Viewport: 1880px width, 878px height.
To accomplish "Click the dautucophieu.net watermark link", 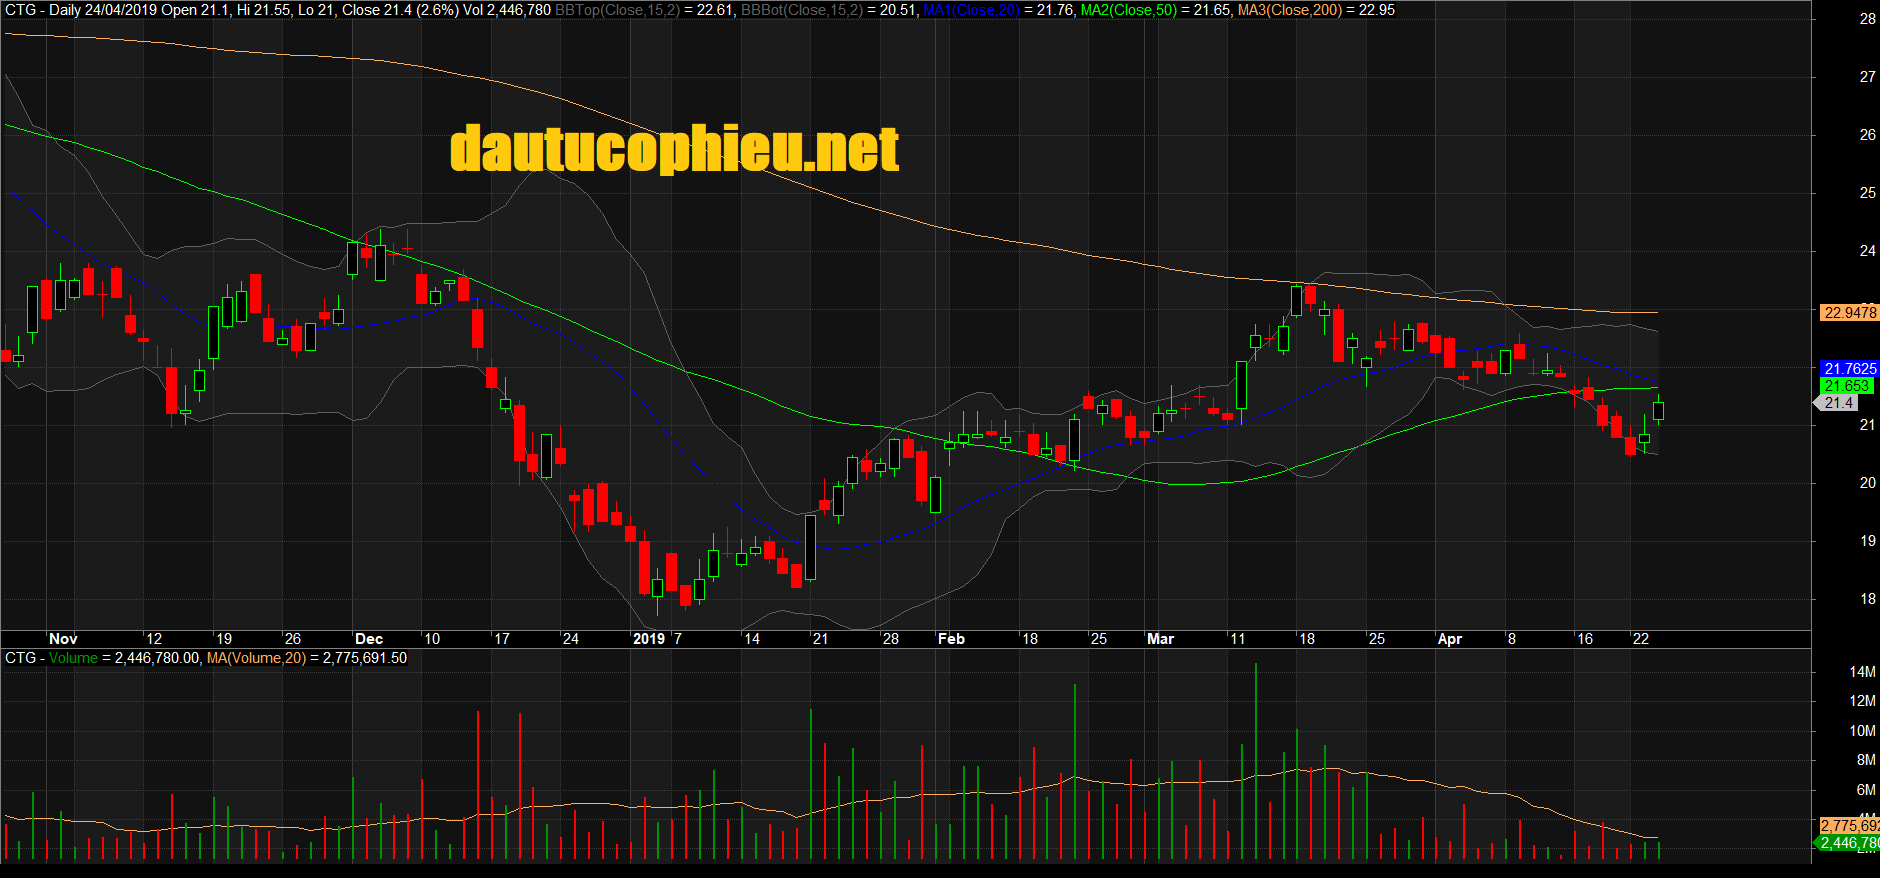I will pos(674,149).
